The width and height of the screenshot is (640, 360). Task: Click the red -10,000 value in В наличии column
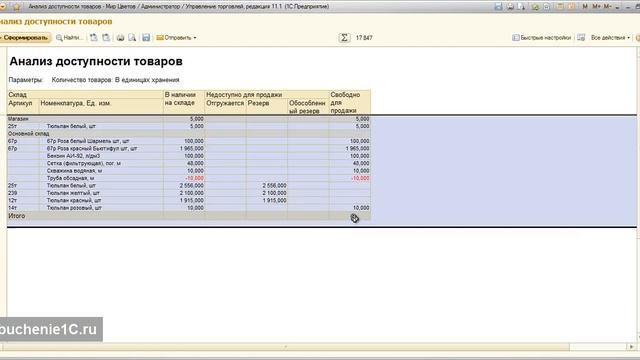(x=194, y=178)
